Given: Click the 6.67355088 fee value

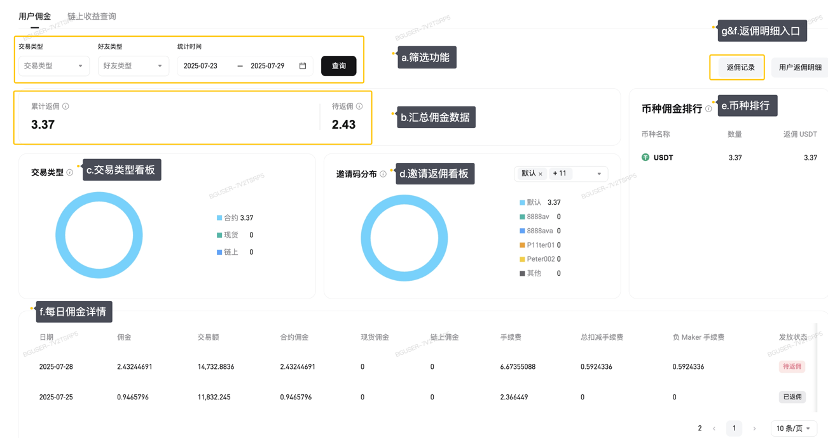Looking at the screenshot, I should click(518, 367).
